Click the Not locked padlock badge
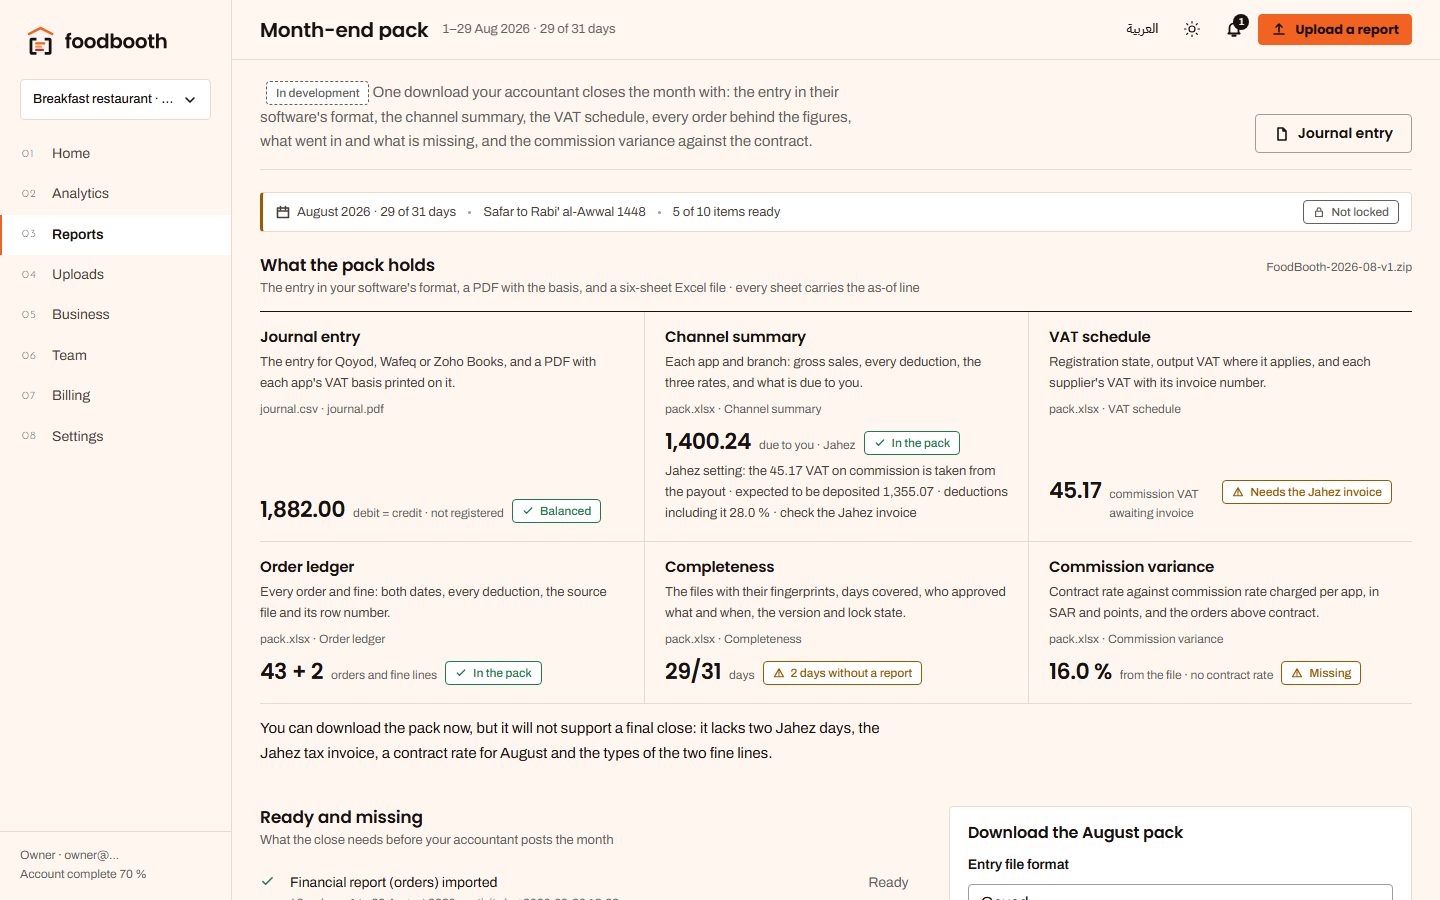 pos(1351,212)
